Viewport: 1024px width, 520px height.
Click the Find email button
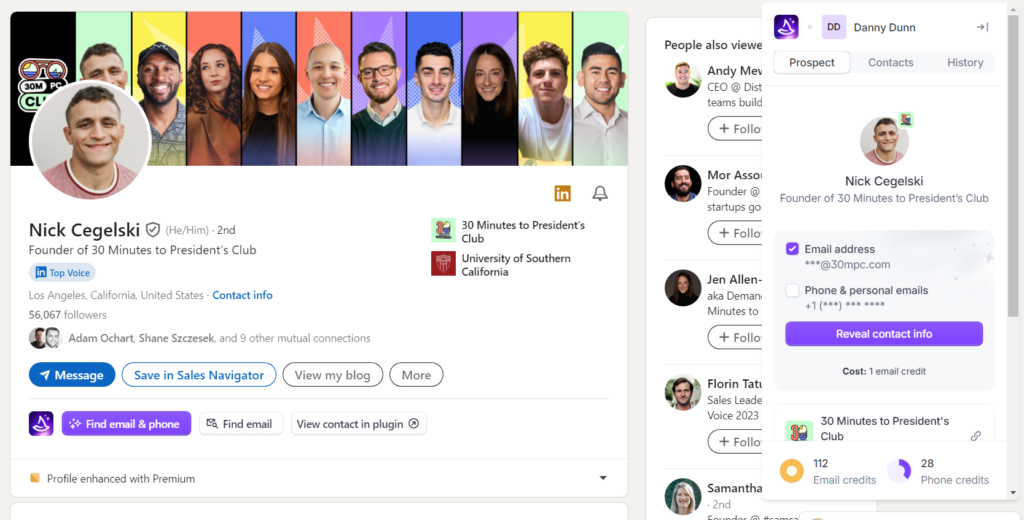240,423
